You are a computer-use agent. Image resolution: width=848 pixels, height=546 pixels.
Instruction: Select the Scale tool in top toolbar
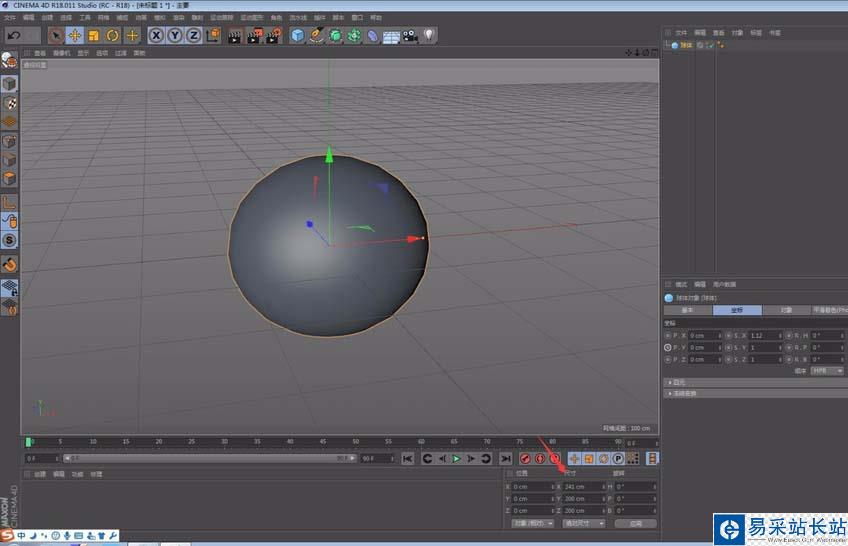click(x=93, y=35)
